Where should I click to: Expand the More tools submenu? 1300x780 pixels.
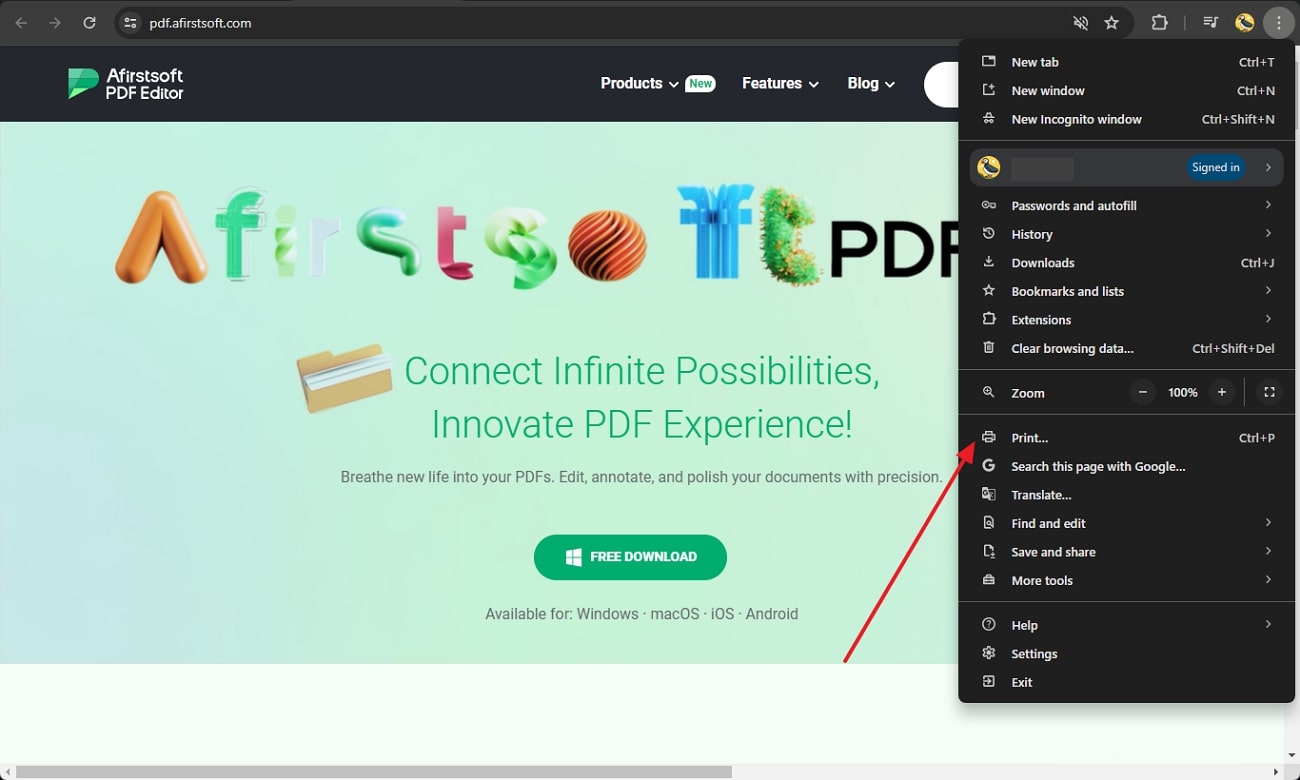(1126, 580)
